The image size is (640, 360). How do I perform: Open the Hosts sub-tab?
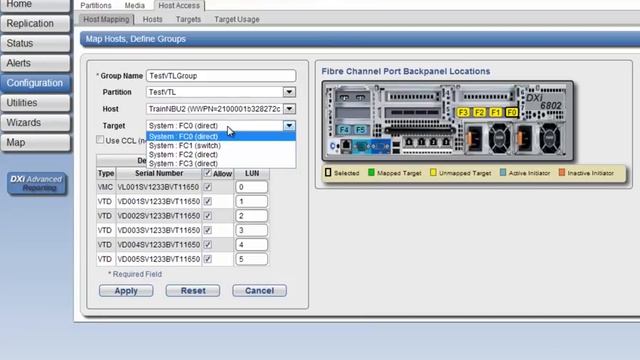153,19
